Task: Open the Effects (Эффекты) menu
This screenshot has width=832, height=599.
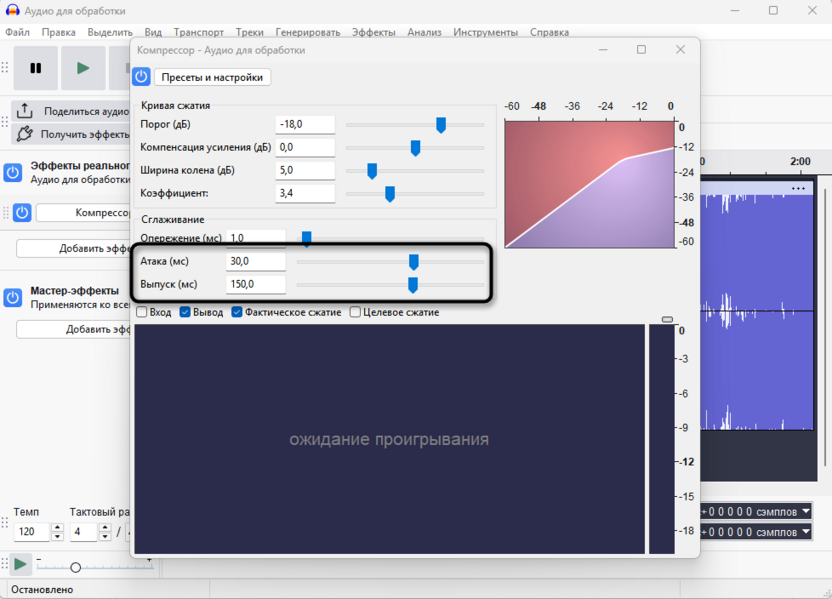Action: coord(374,32)
